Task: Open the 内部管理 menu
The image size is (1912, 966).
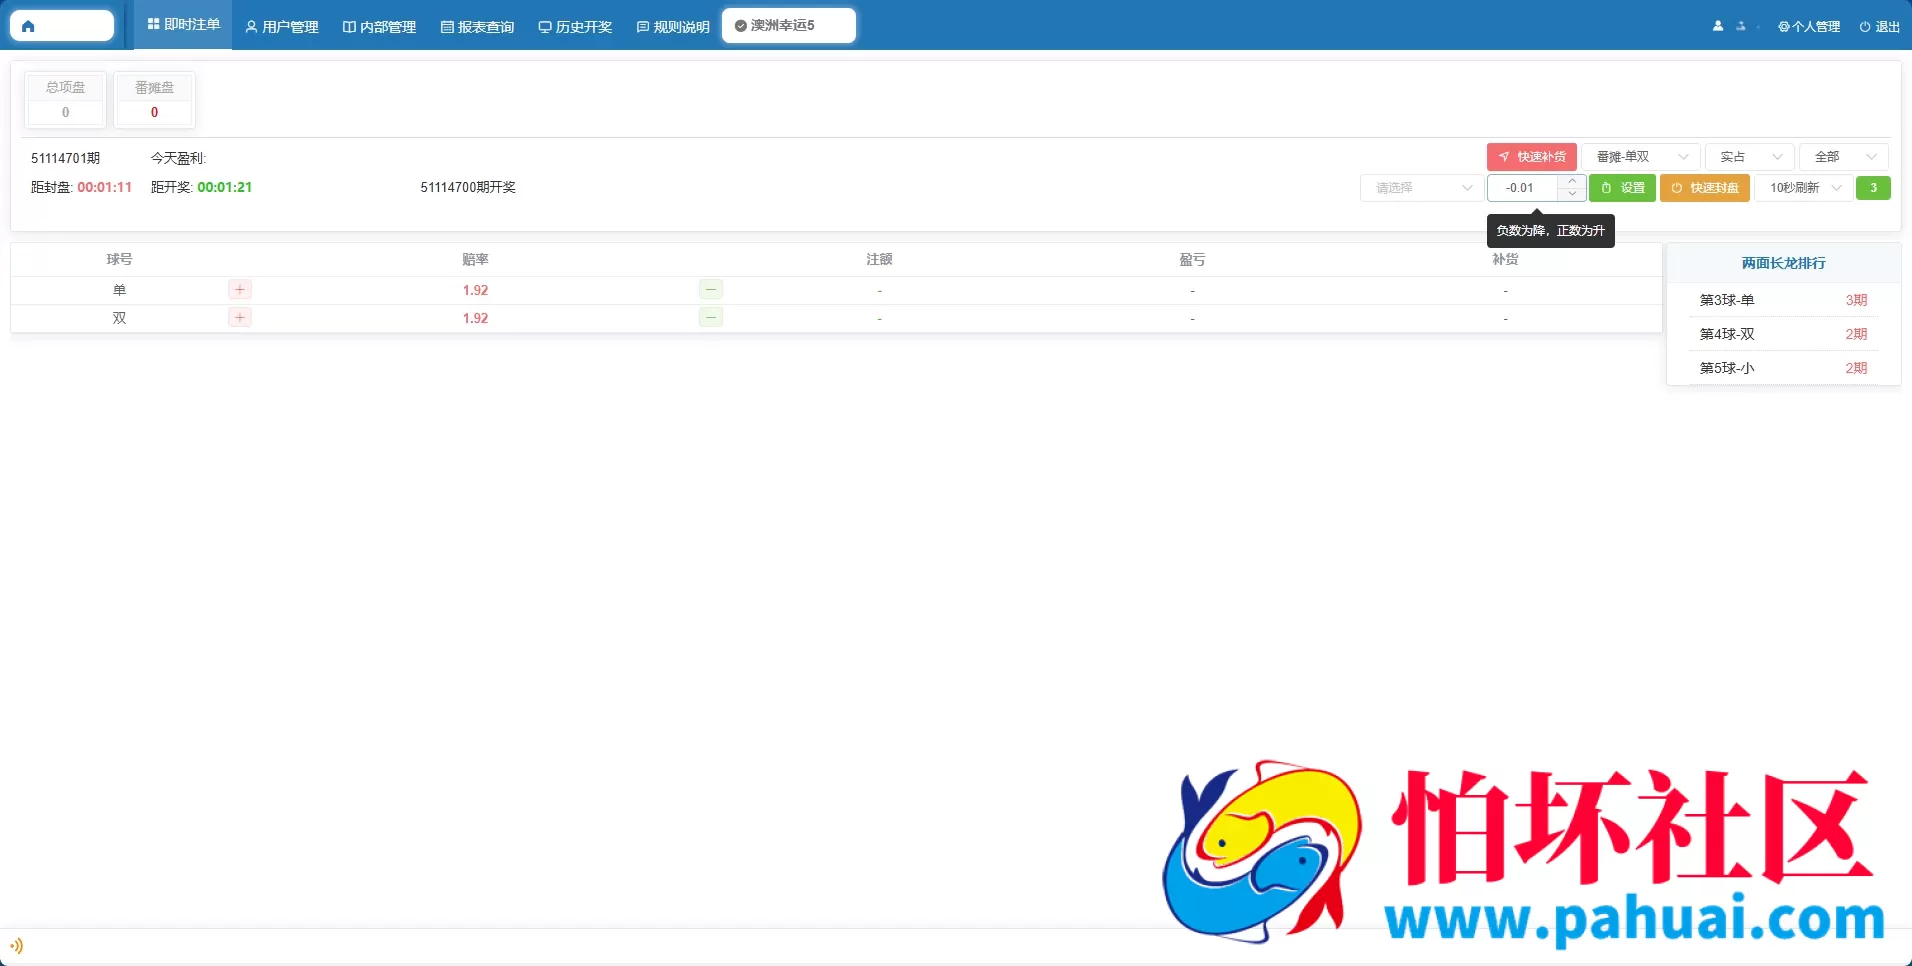Action: click(x=379, y=27)
